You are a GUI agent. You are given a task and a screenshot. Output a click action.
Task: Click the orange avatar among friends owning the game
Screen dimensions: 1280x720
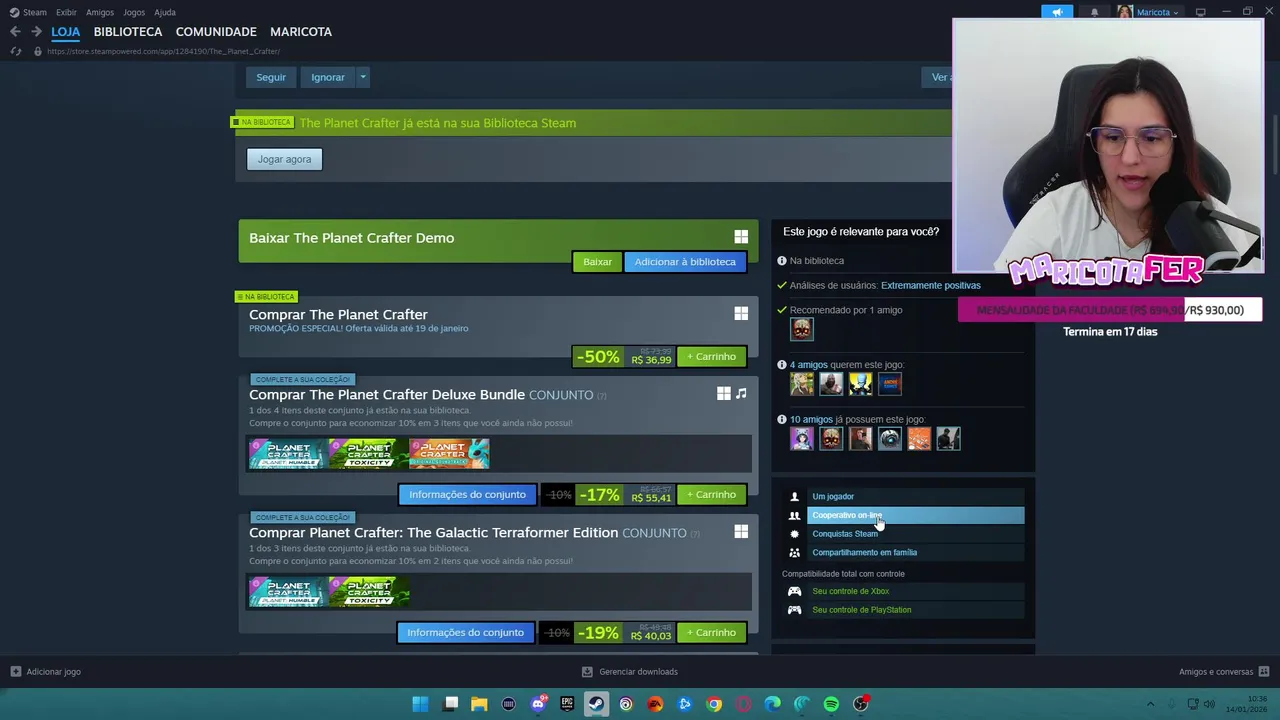click(x=919, y=438)
